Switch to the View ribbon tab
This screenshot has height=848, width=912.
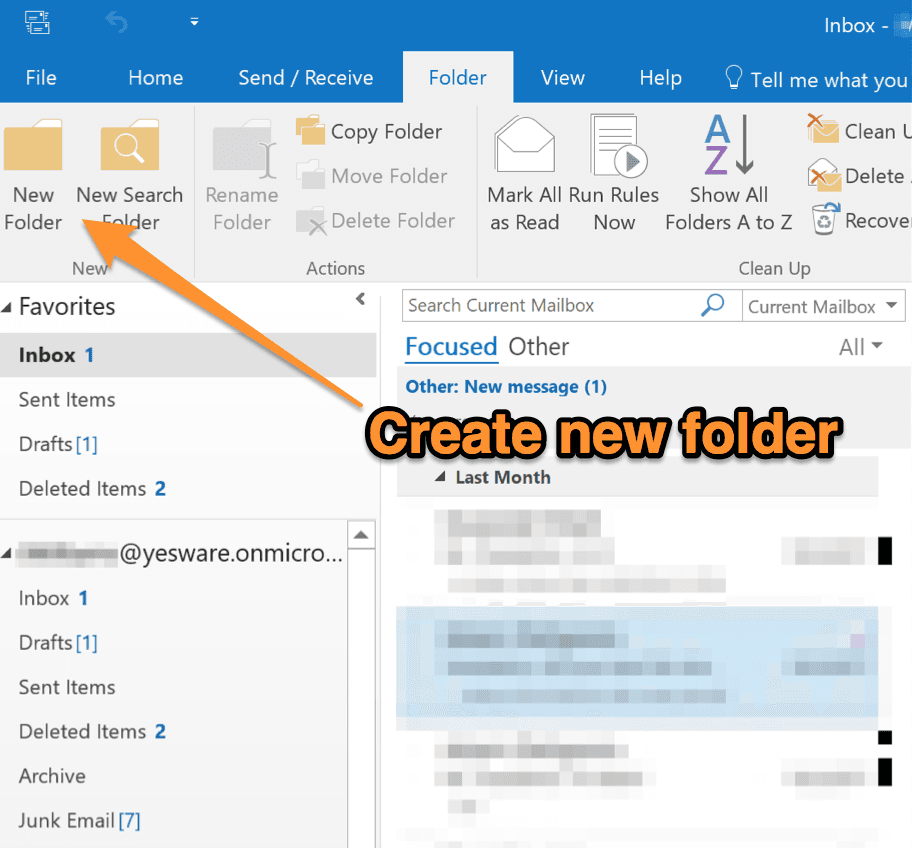[562, 78]
